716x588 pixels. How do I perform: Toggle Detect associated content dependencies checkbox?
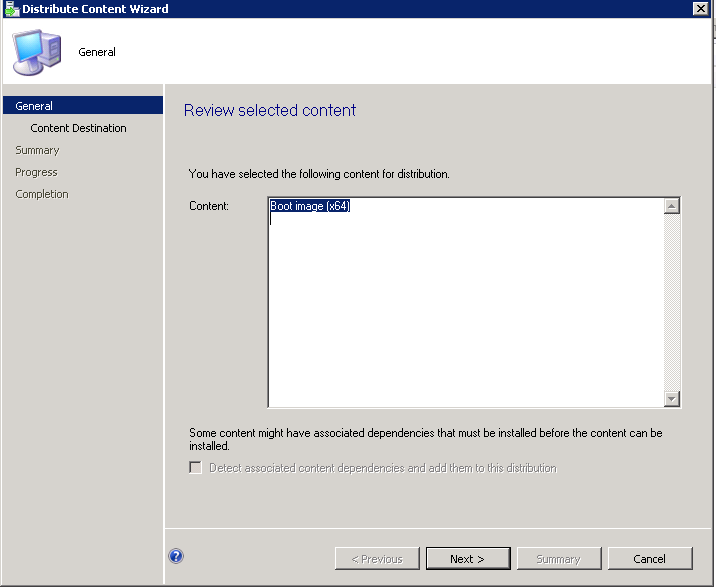pyautogui.click(x=195, y=467)
